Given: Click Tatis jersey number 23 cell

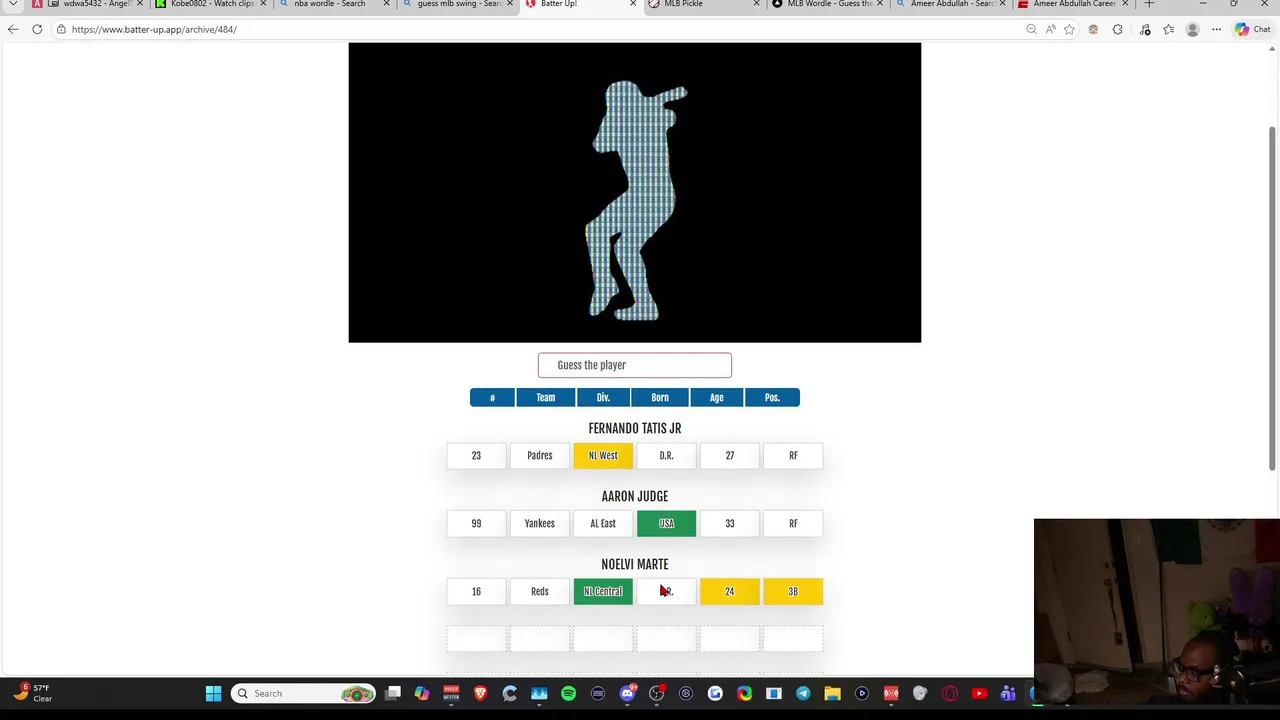Looking at the screenshot, I should click(476, 456).
